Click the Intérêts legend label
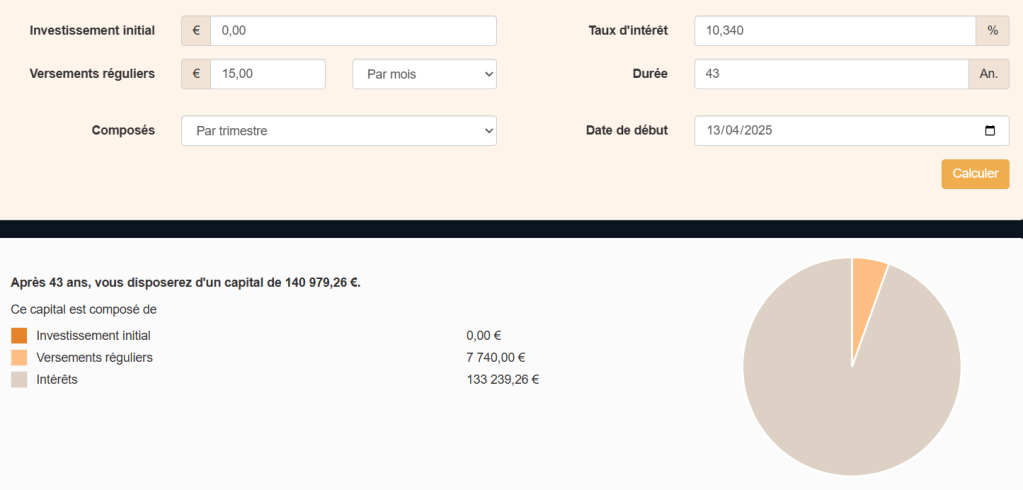This screenshot has width=1023, height=490. click(56, 380)
